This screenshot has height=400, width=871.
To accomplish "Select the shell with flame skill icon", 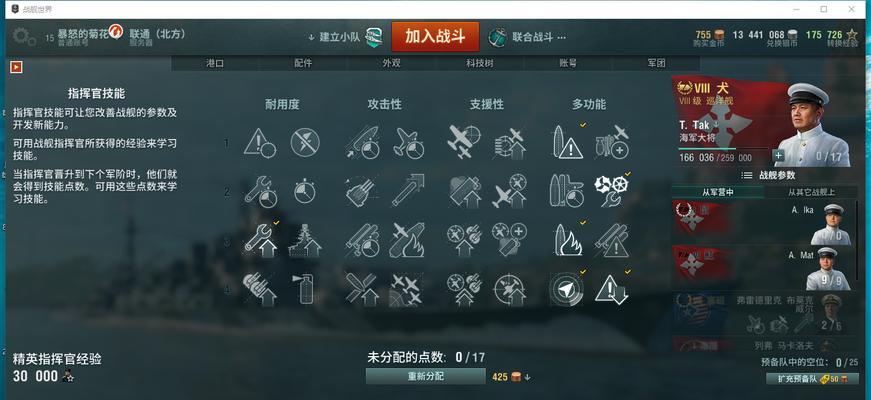I will pyautogui.click(x=567, y=240).
